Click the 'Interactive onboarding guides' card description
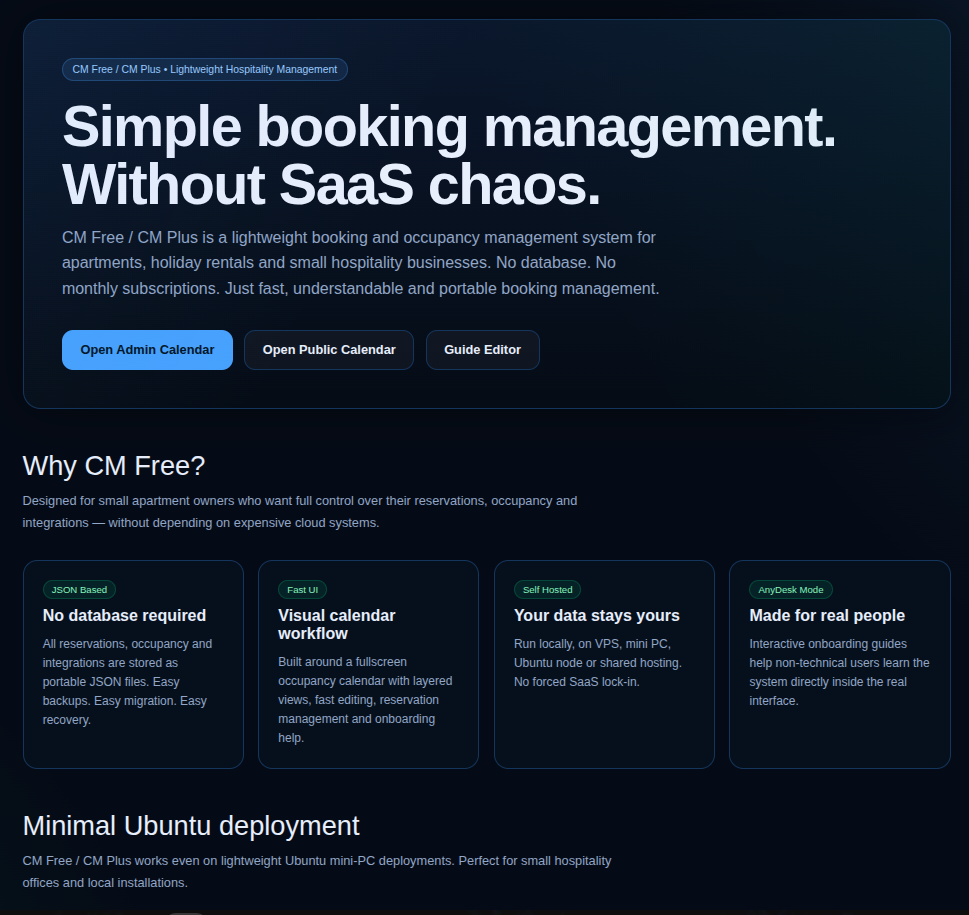969x915 pixels. [x=839, y=672]
